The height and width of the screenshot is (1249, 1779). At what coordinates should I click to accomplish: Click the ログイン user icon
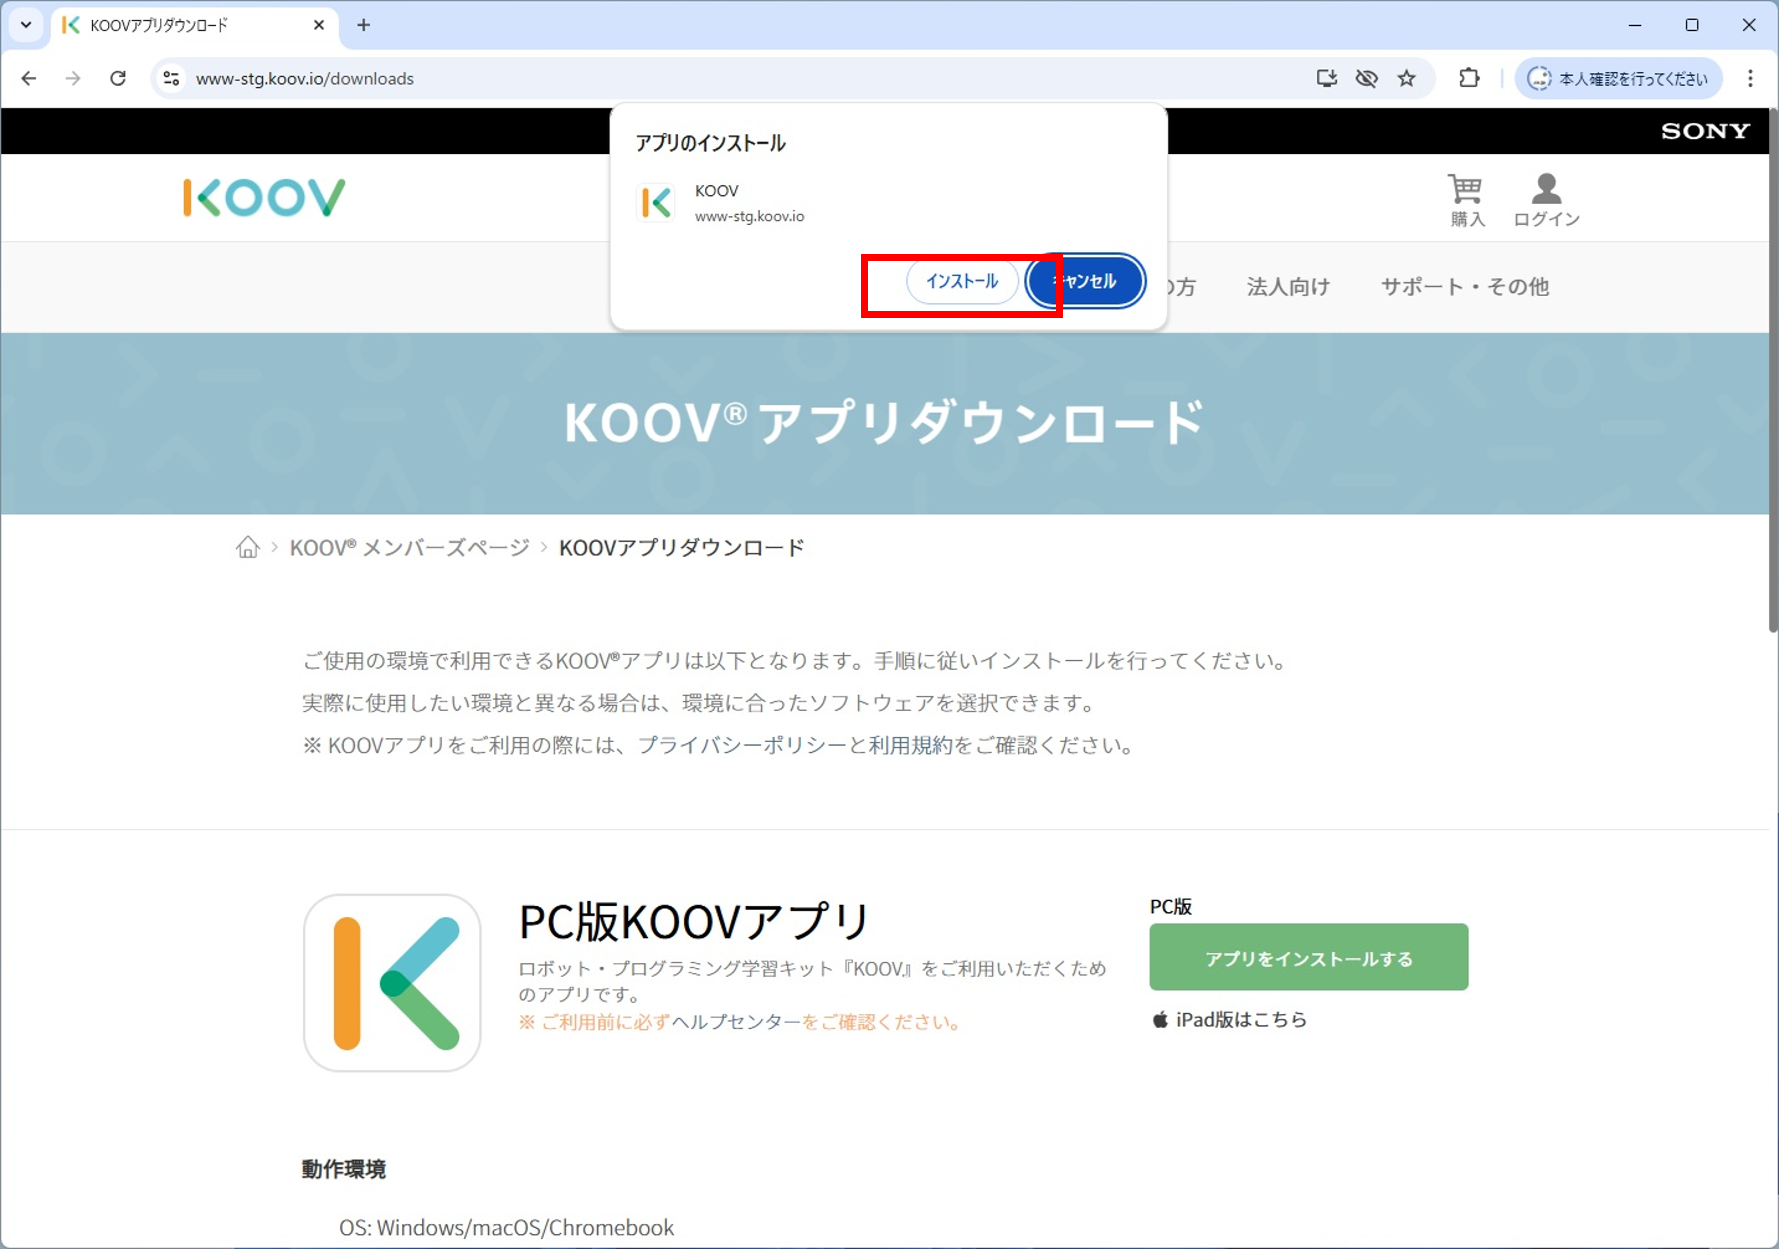tap(1546, 199)
